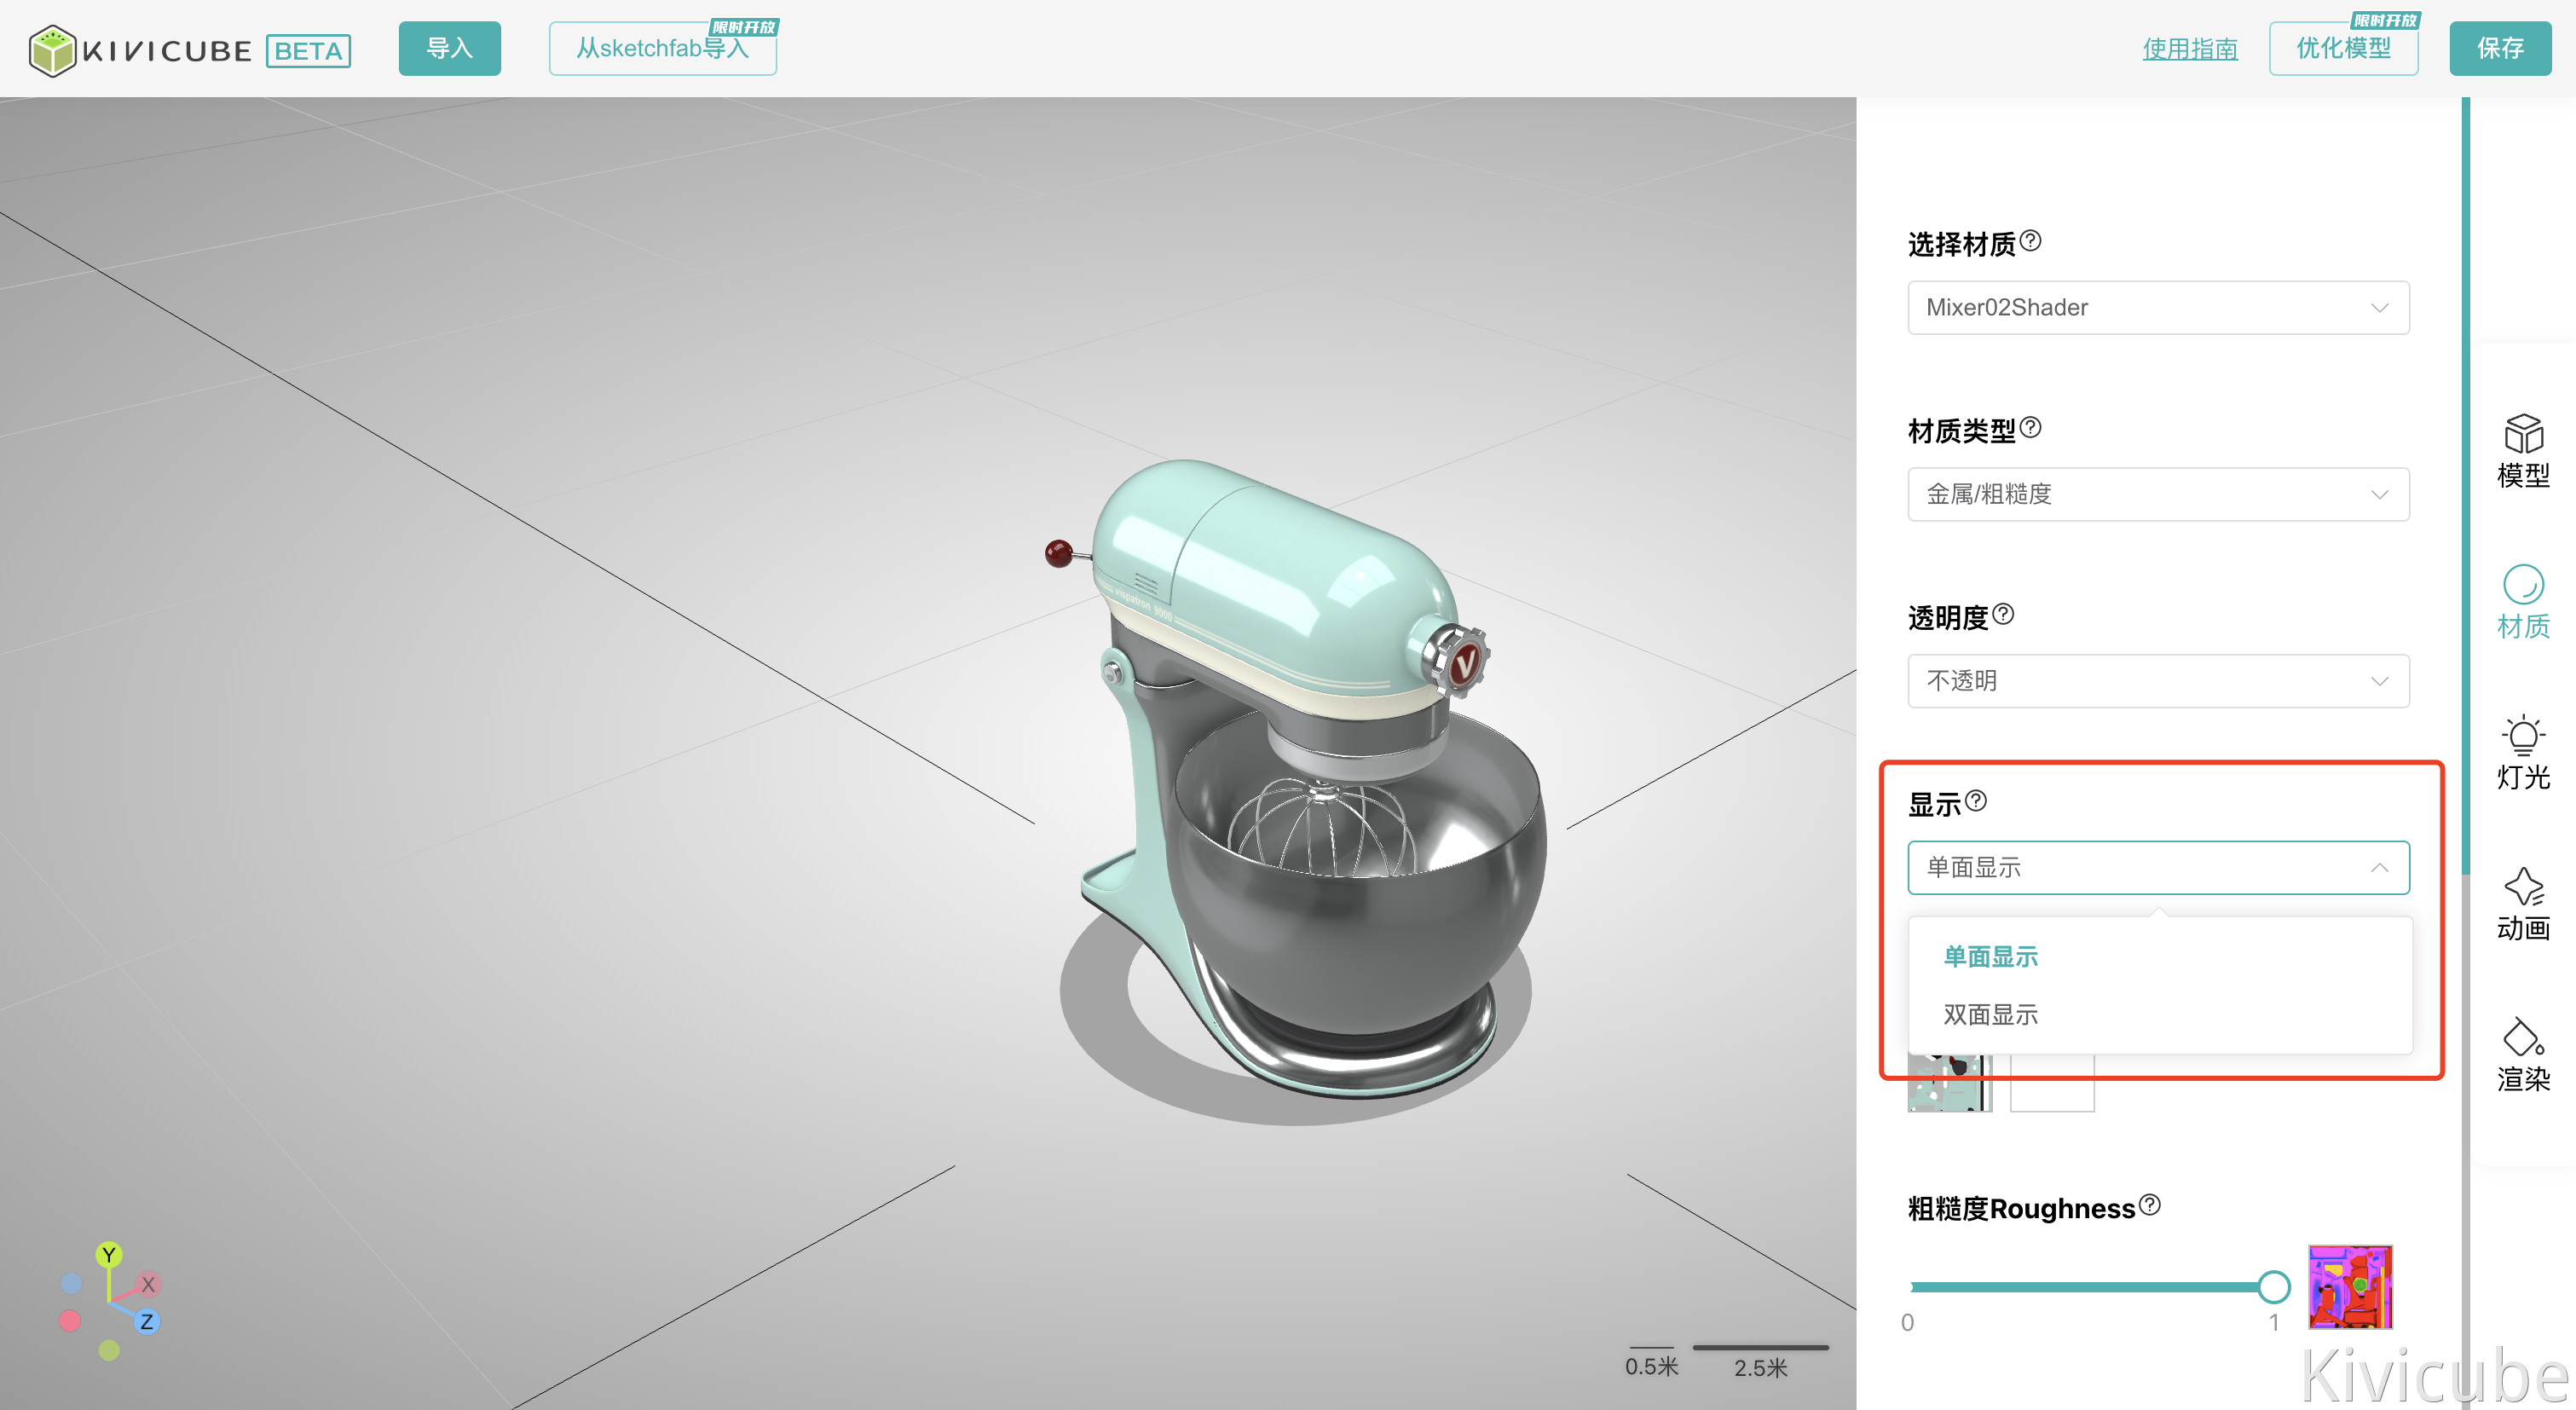Click the 导入 import button
Screen dimensions: 2576x1410
(449, 48)
